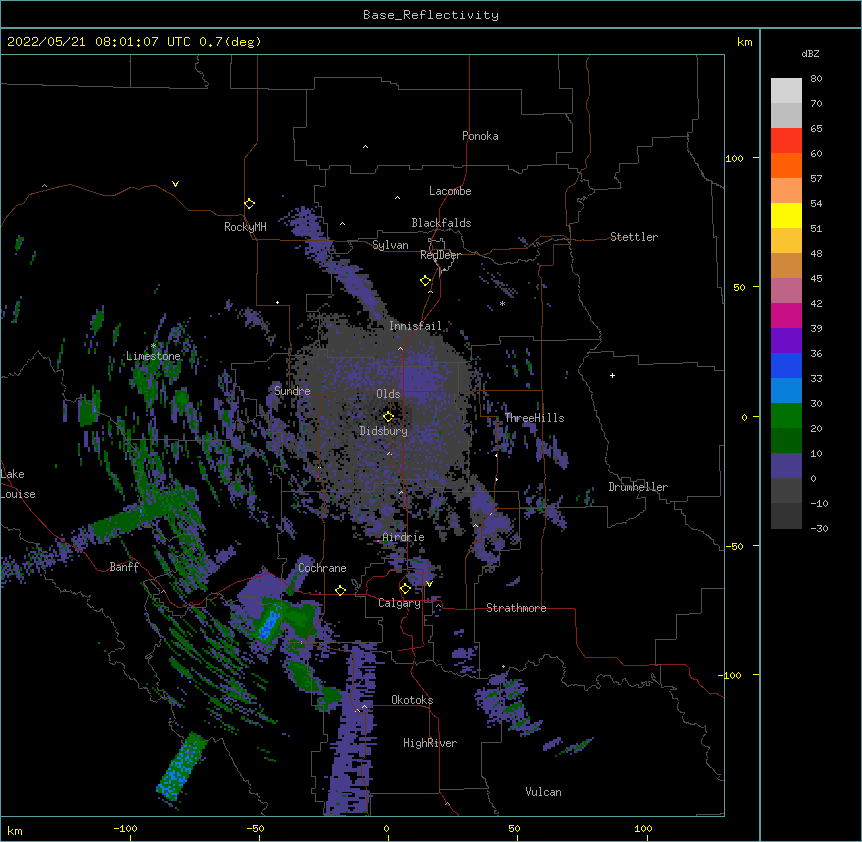
Task: Click the Banff town label
Action: [123, 567]
